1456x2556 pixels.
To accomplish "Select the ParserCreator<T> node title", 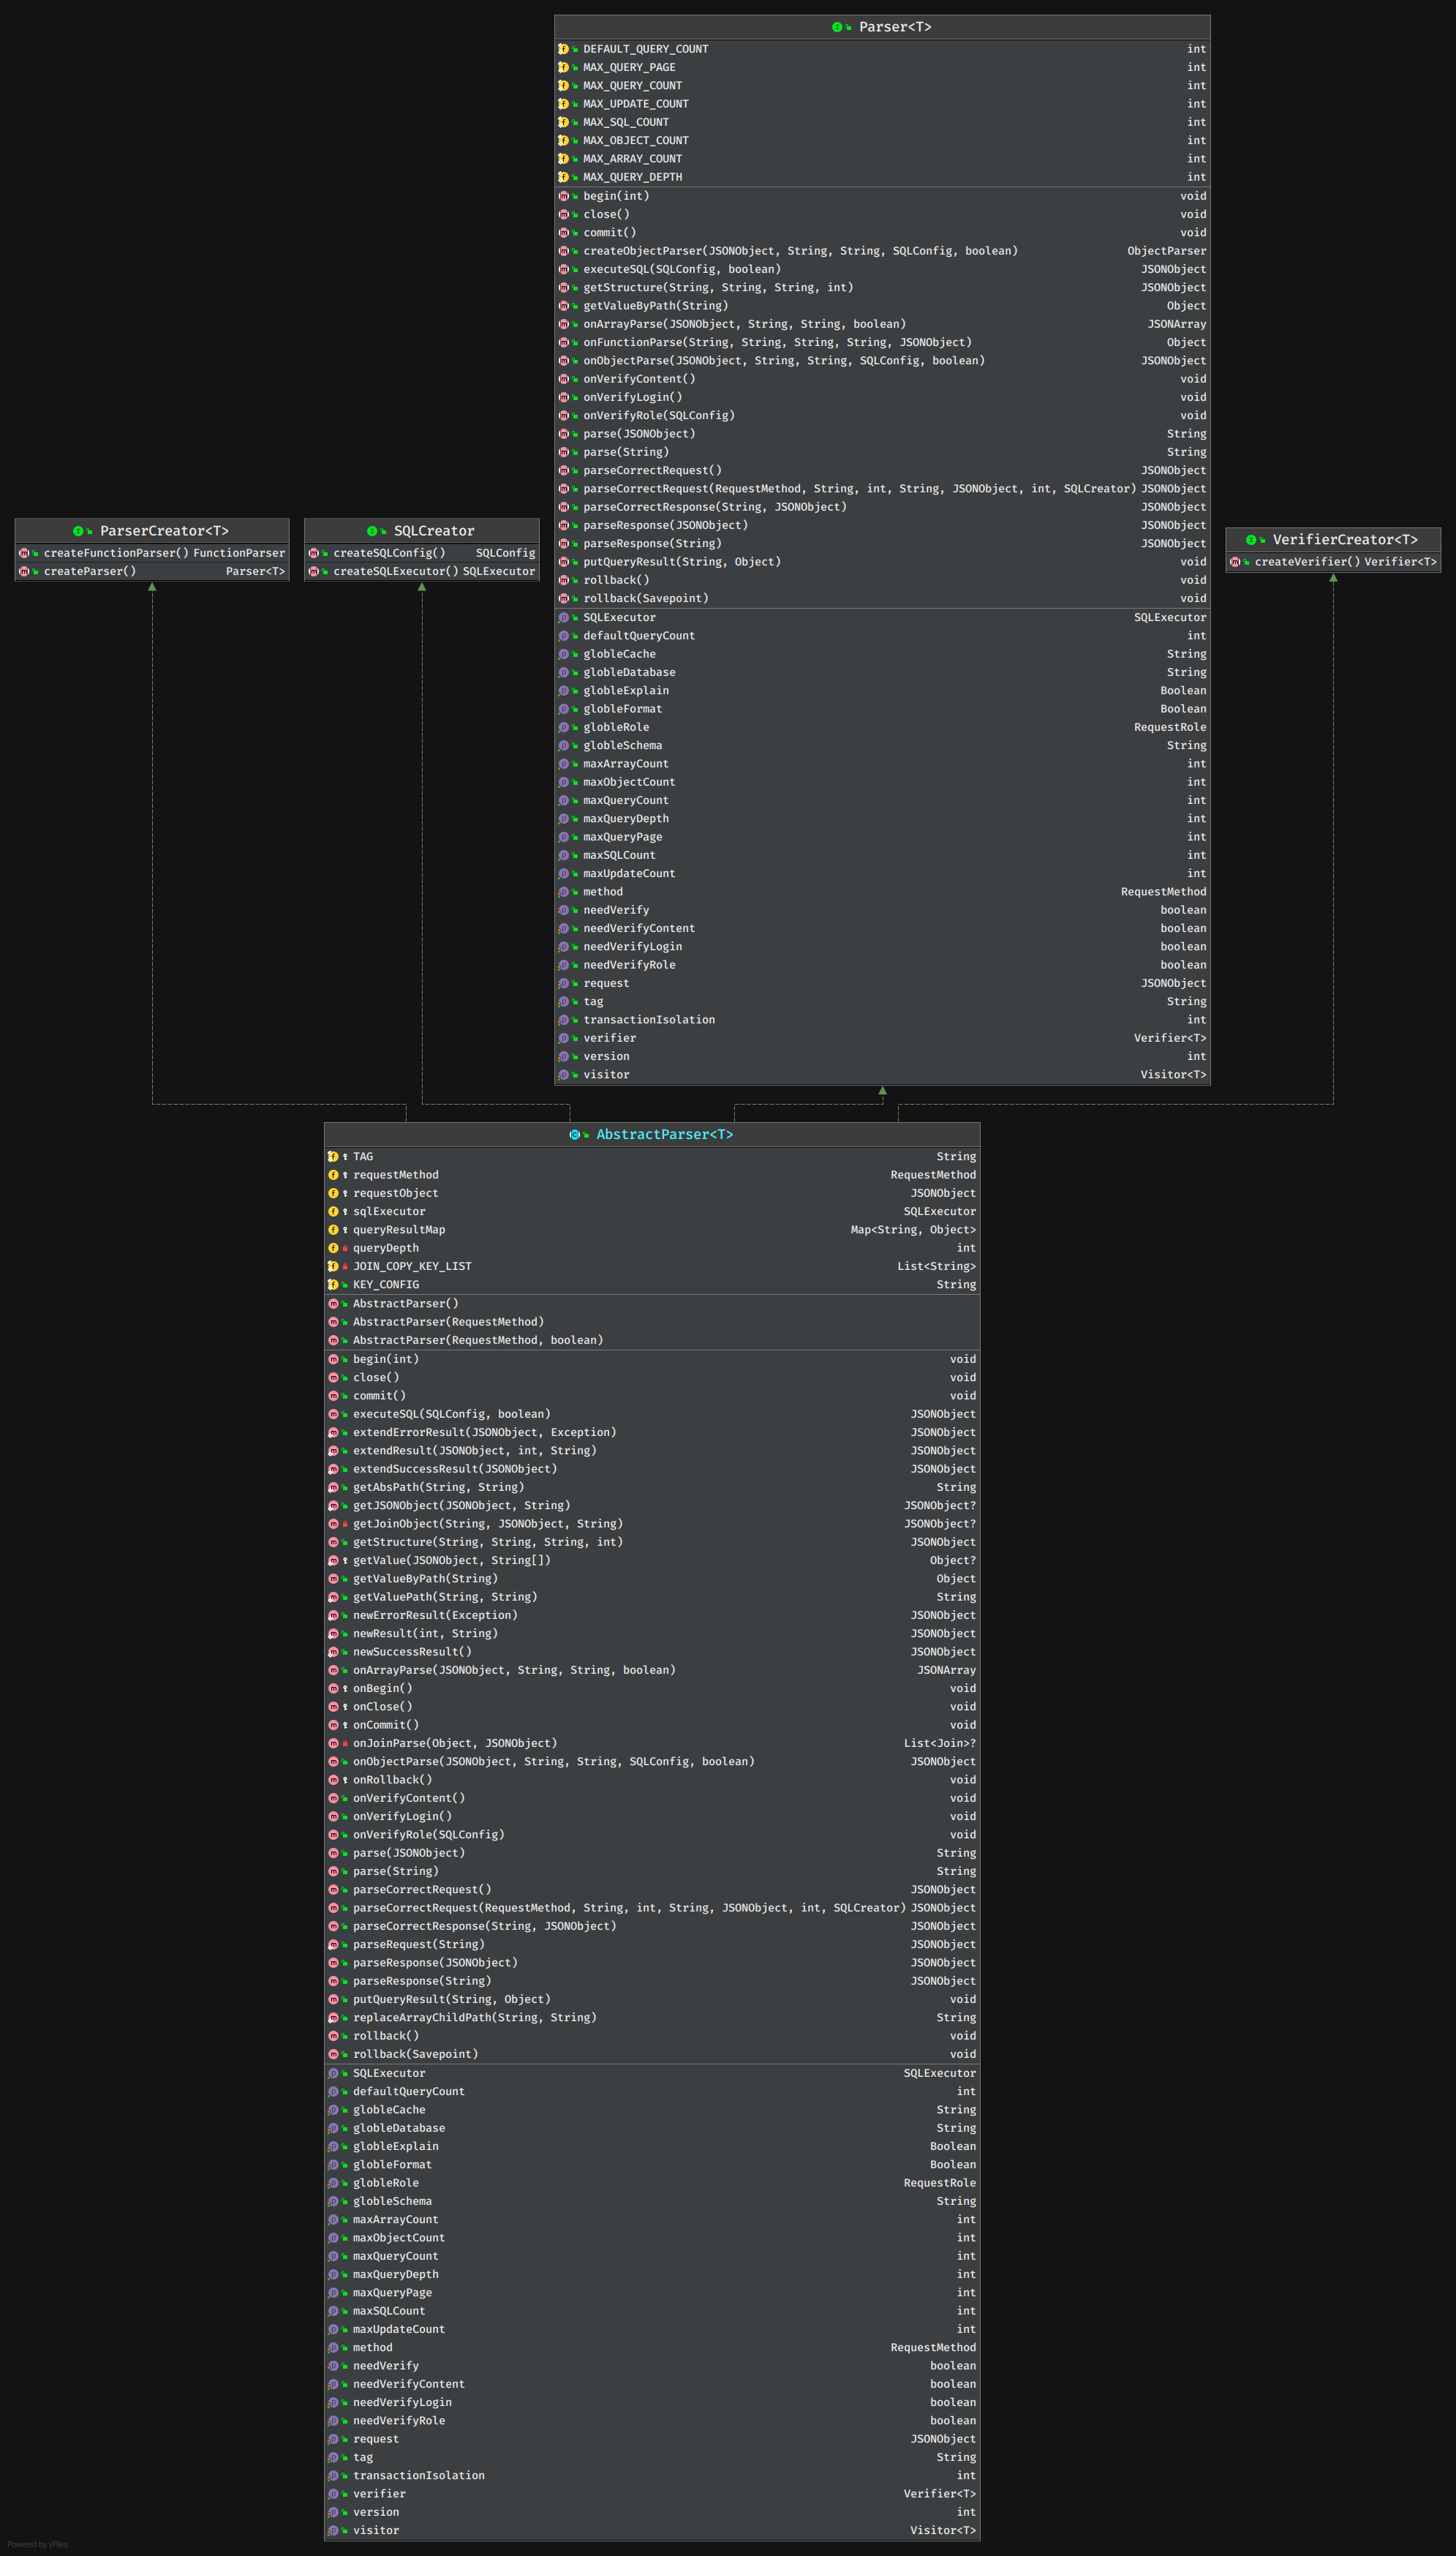I will coord(164,531).
